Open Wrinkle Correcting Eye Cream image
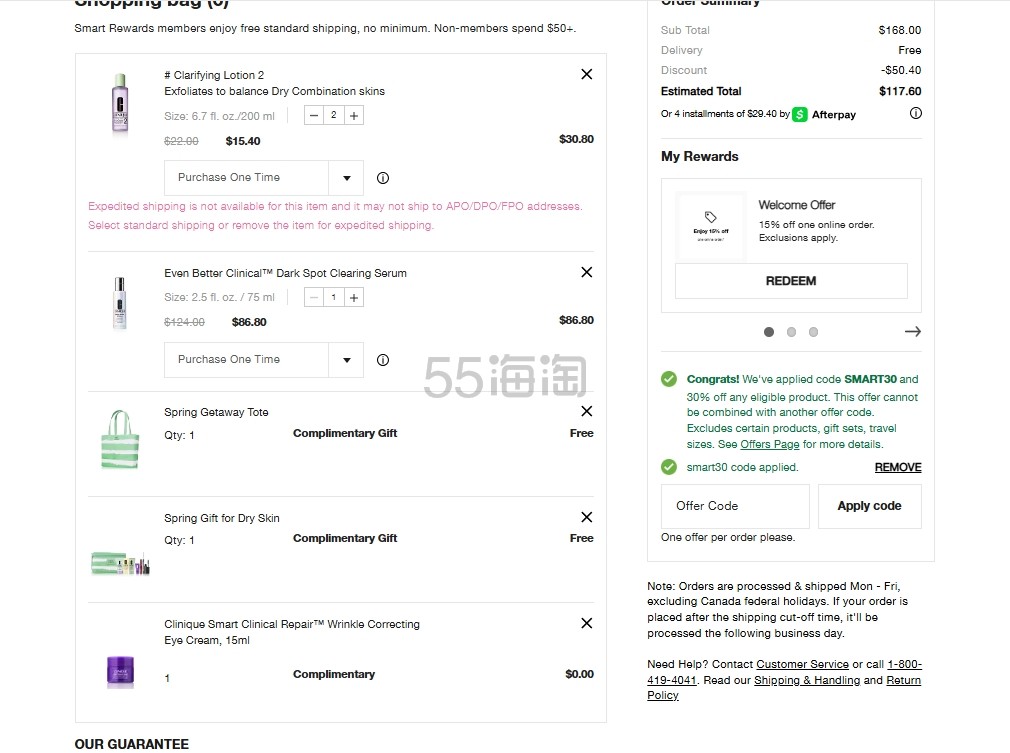 coord(120,672)
